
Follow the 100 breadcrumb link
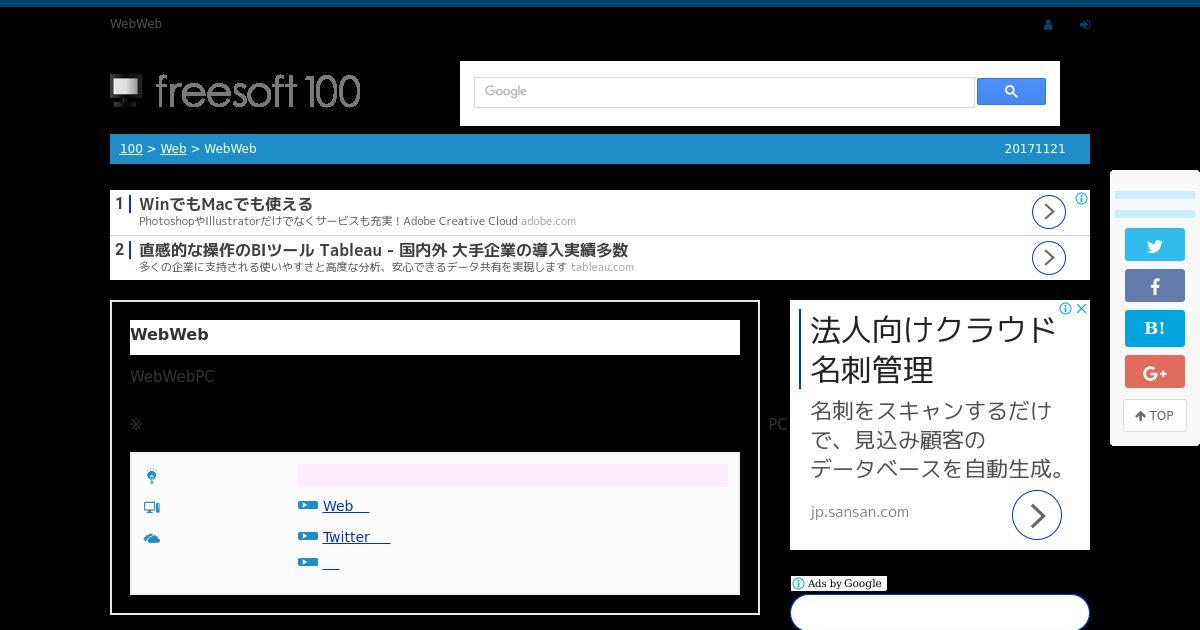tap(131, 149)
